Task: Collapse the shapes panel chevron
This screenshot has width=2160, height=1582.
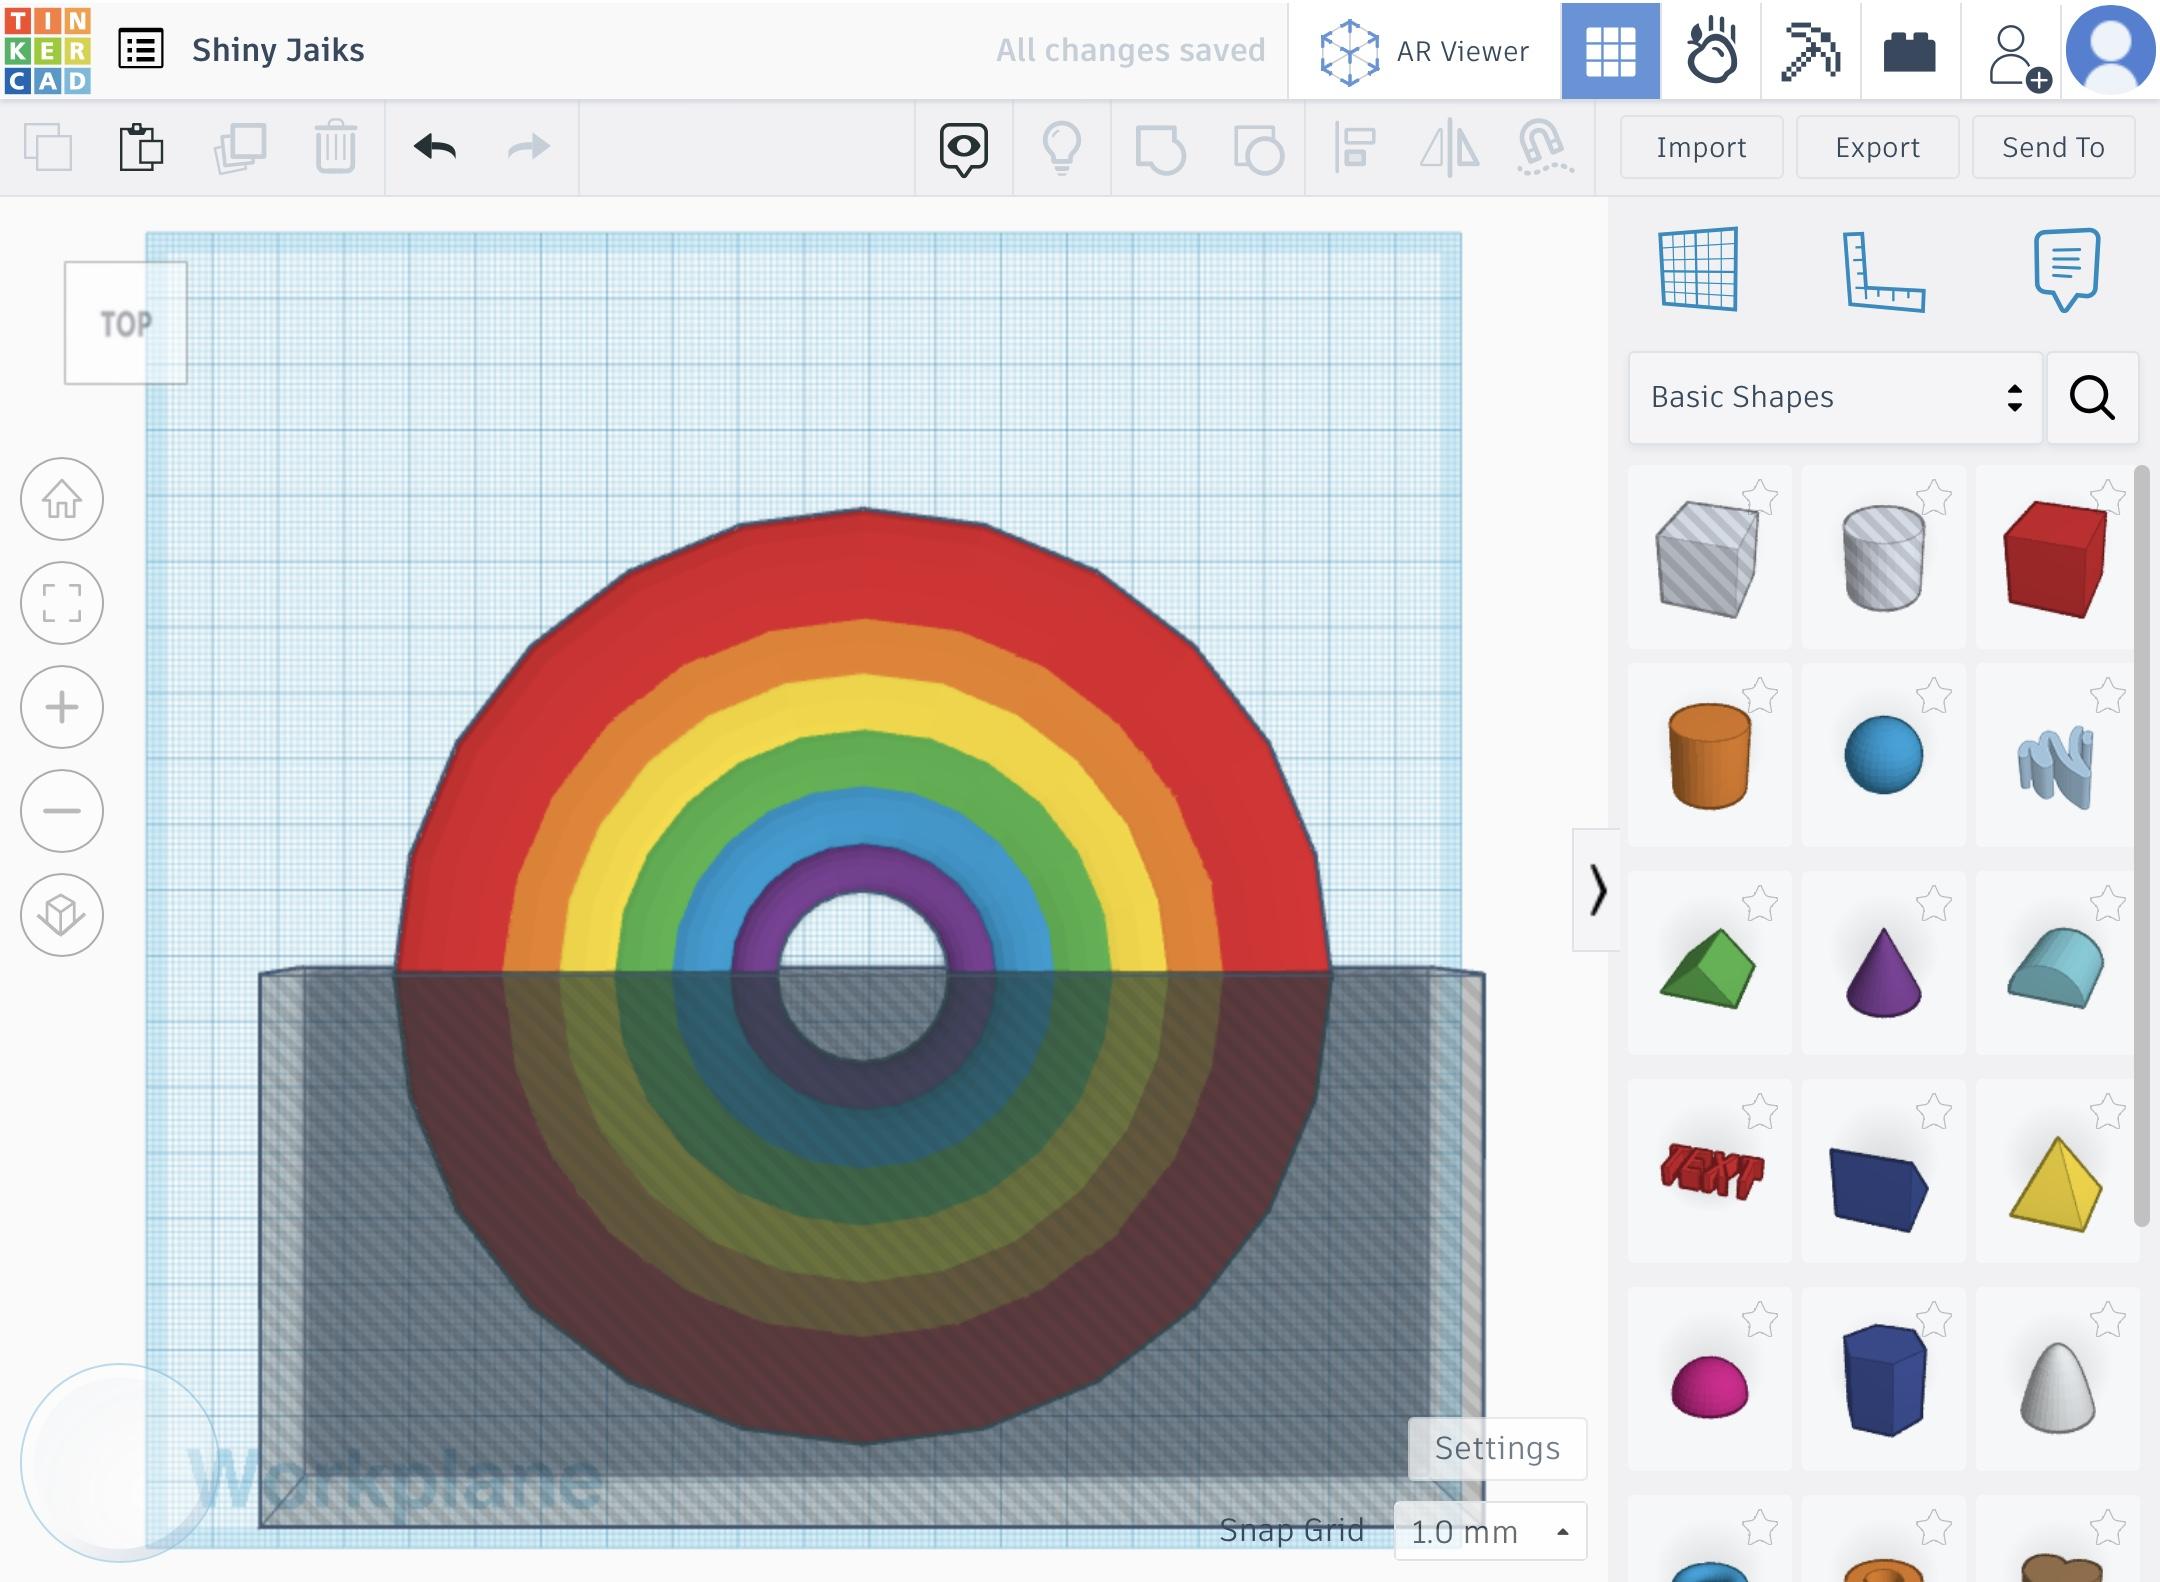Action: click(x=1597, y=890)
